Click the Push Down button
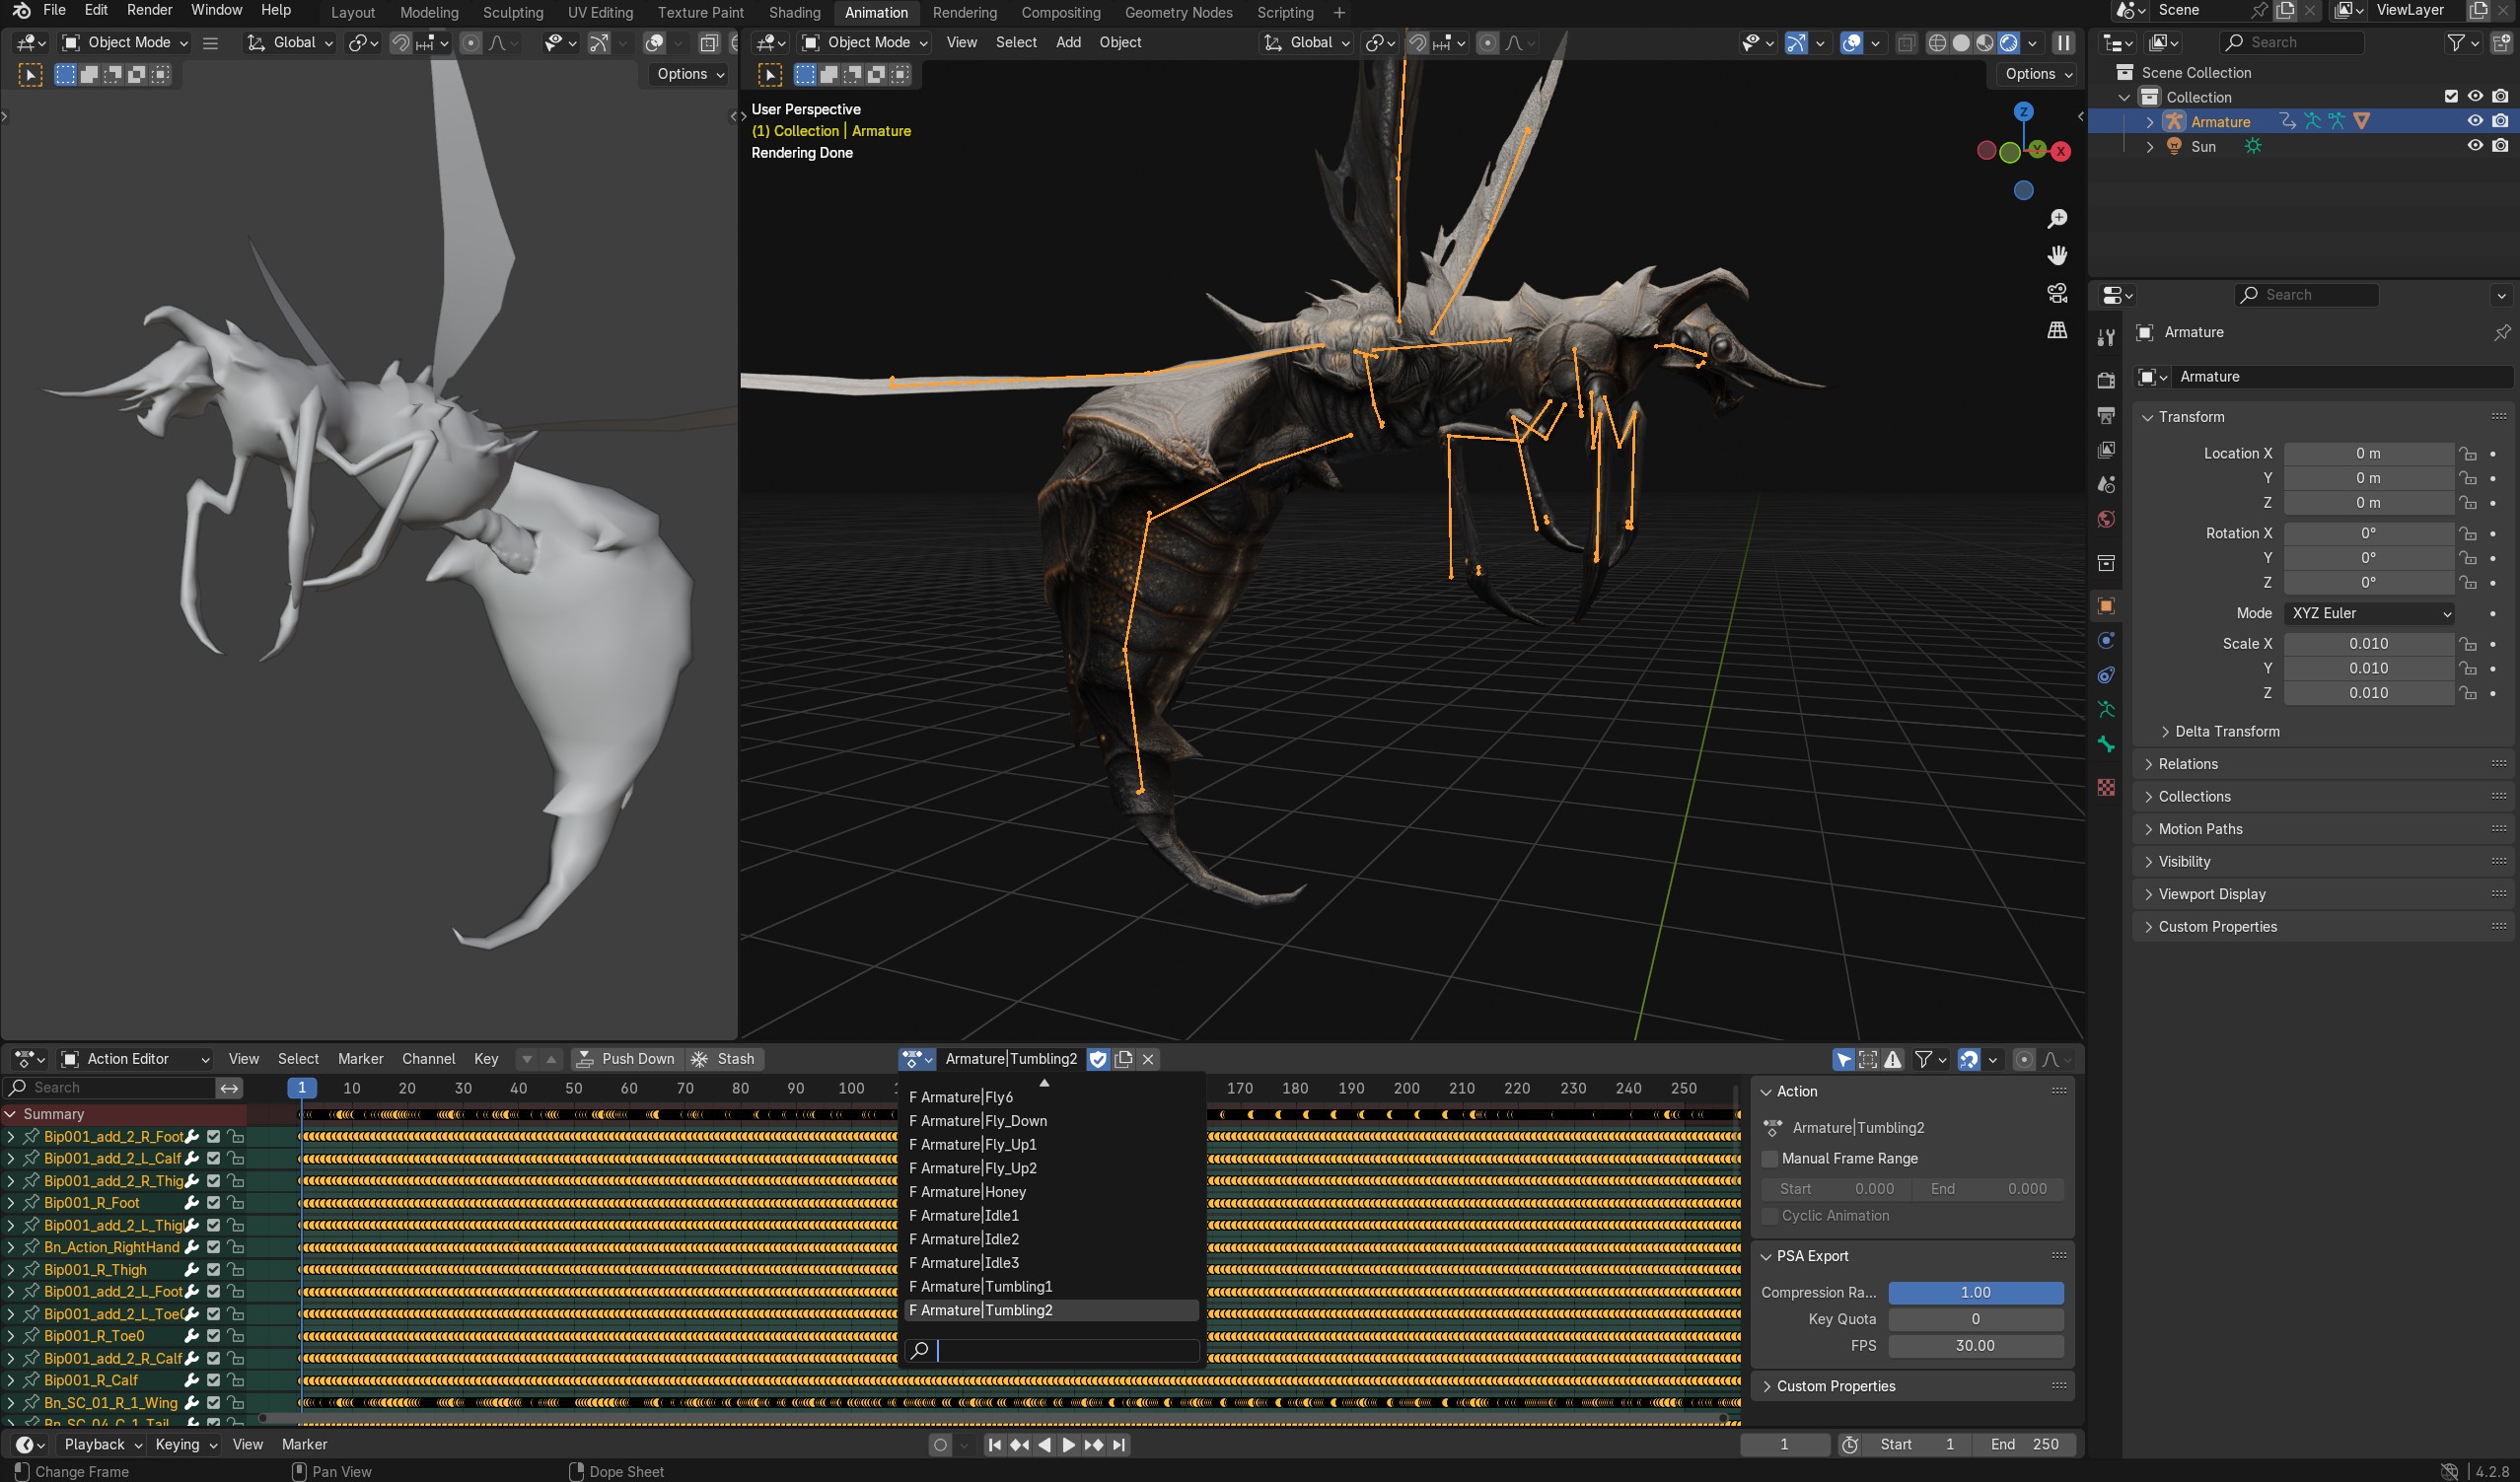The width and height of the screenshot is (2520, 1482). pos(627,1059)
